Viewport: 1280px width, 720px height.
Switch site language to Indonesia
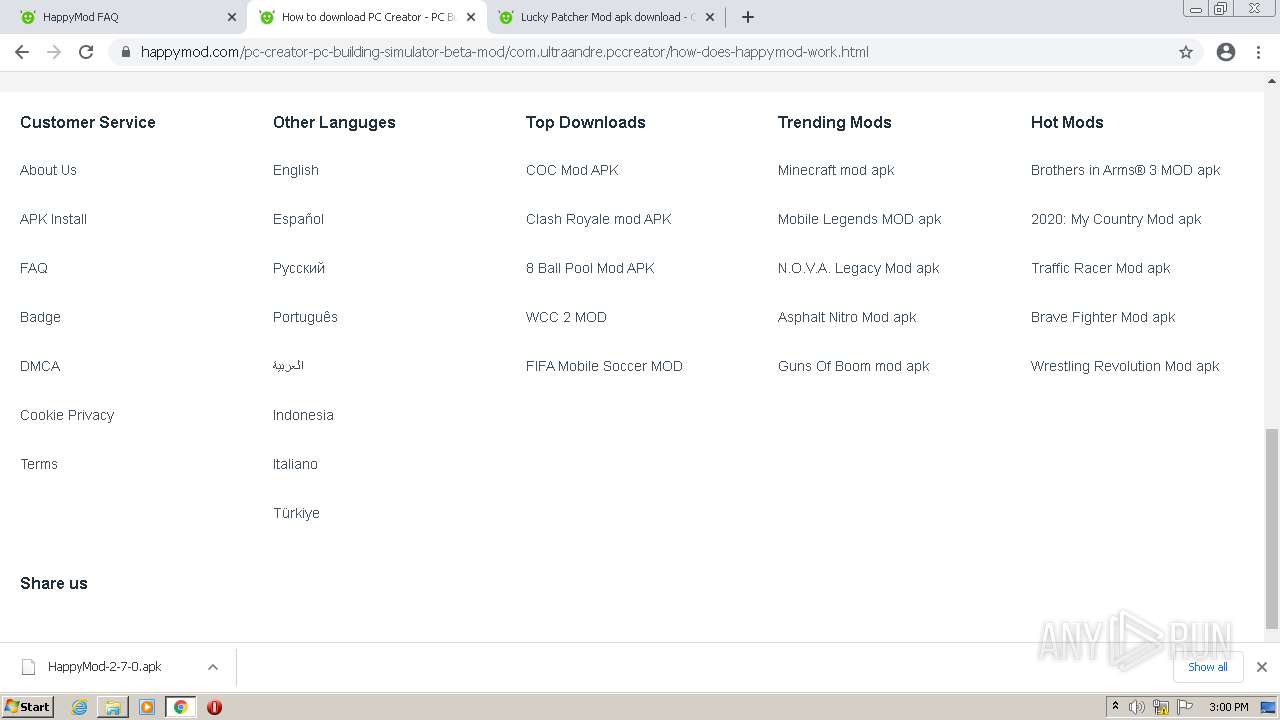(303, 415)
